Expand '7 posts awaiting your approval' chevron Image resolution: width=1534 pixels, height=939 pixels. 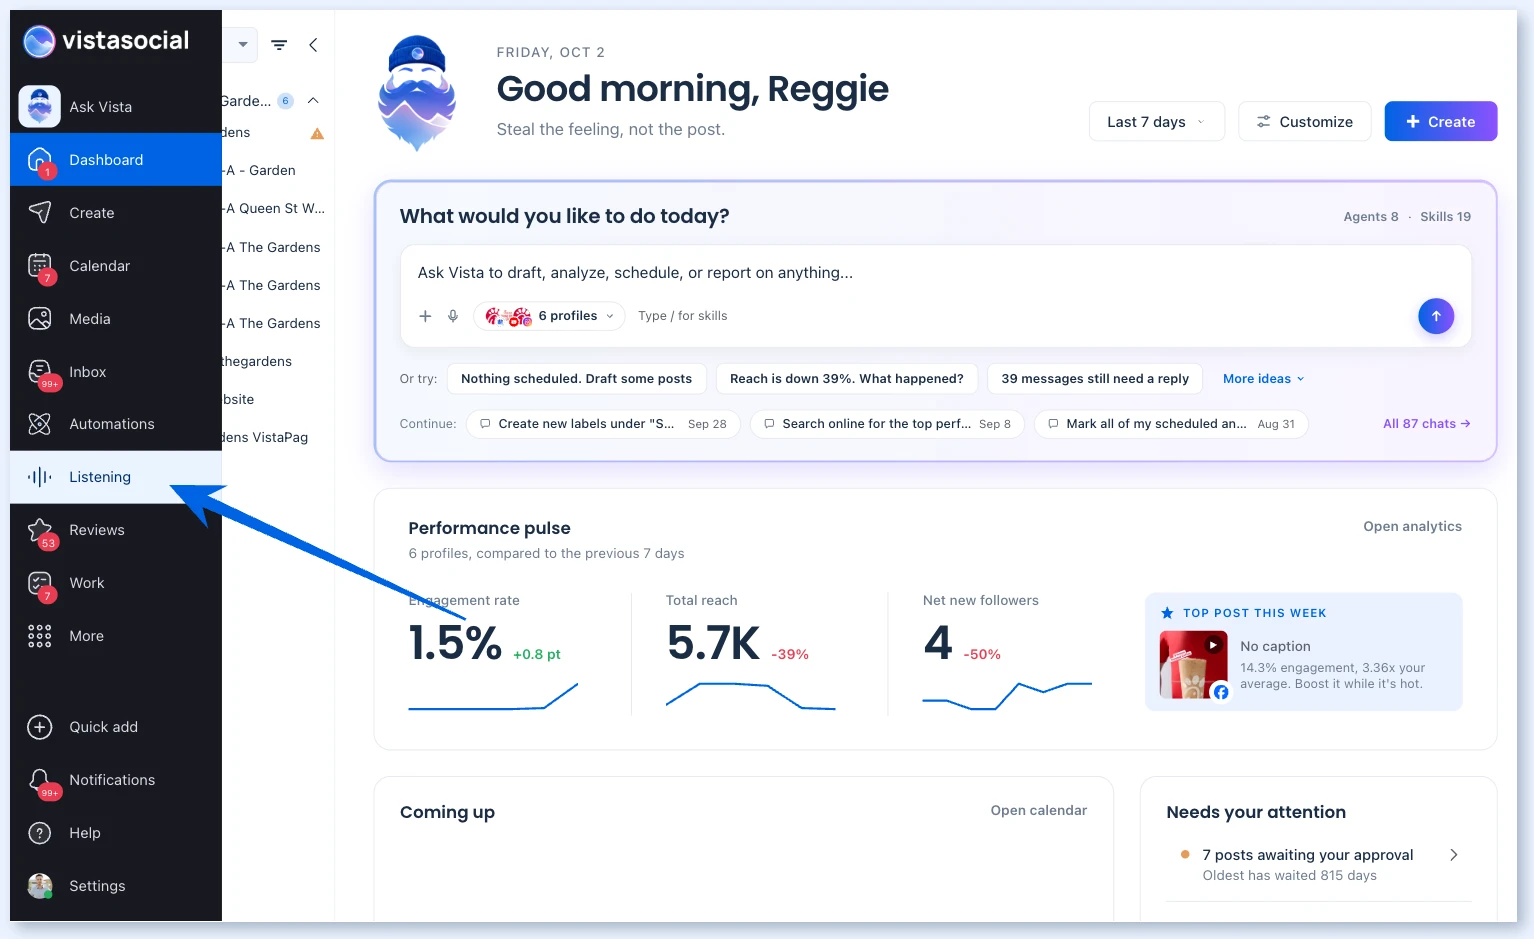1454,855
